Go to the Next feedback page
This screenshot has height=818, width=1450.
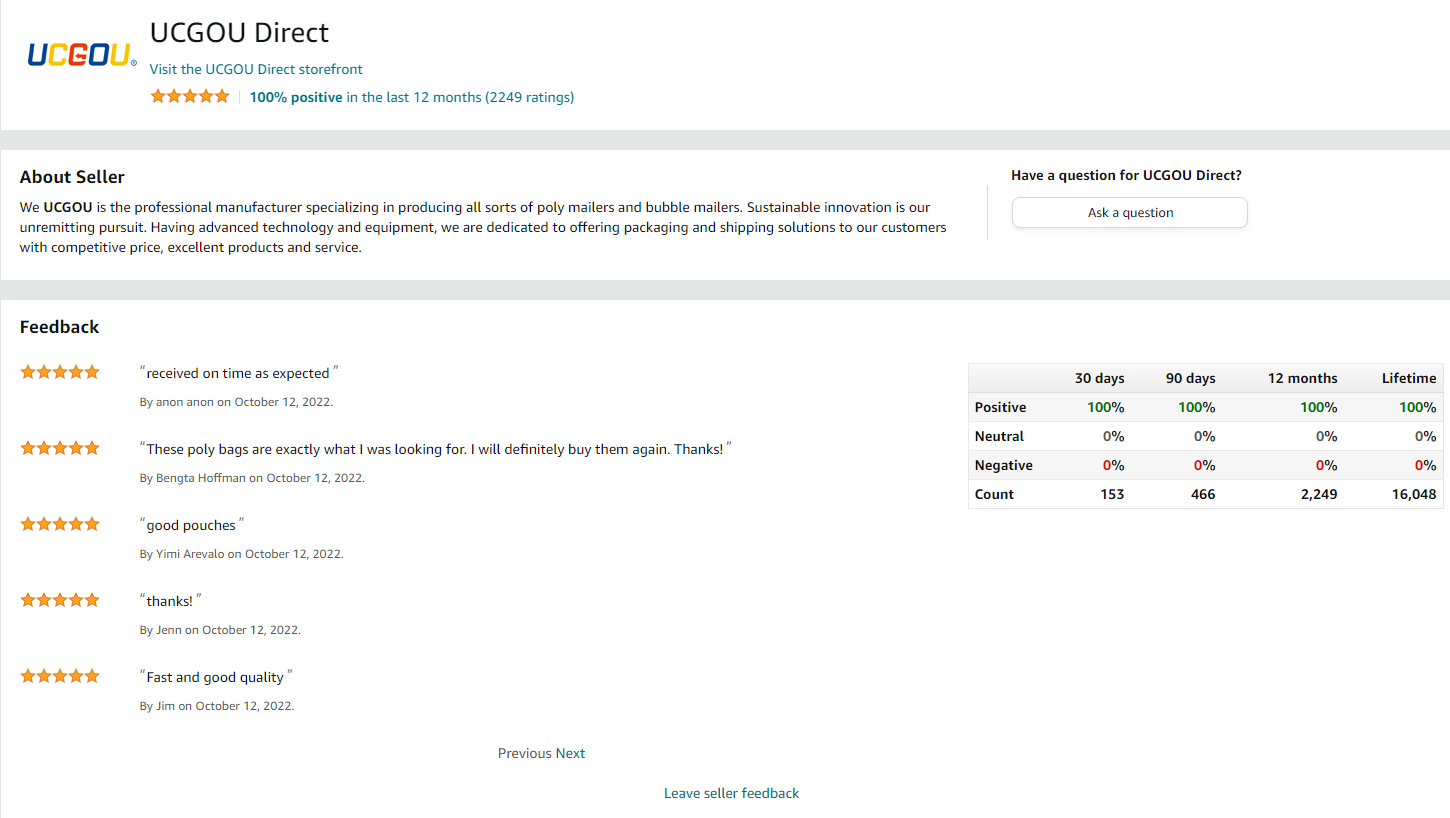pyautogui.click(x=571, y=753)
